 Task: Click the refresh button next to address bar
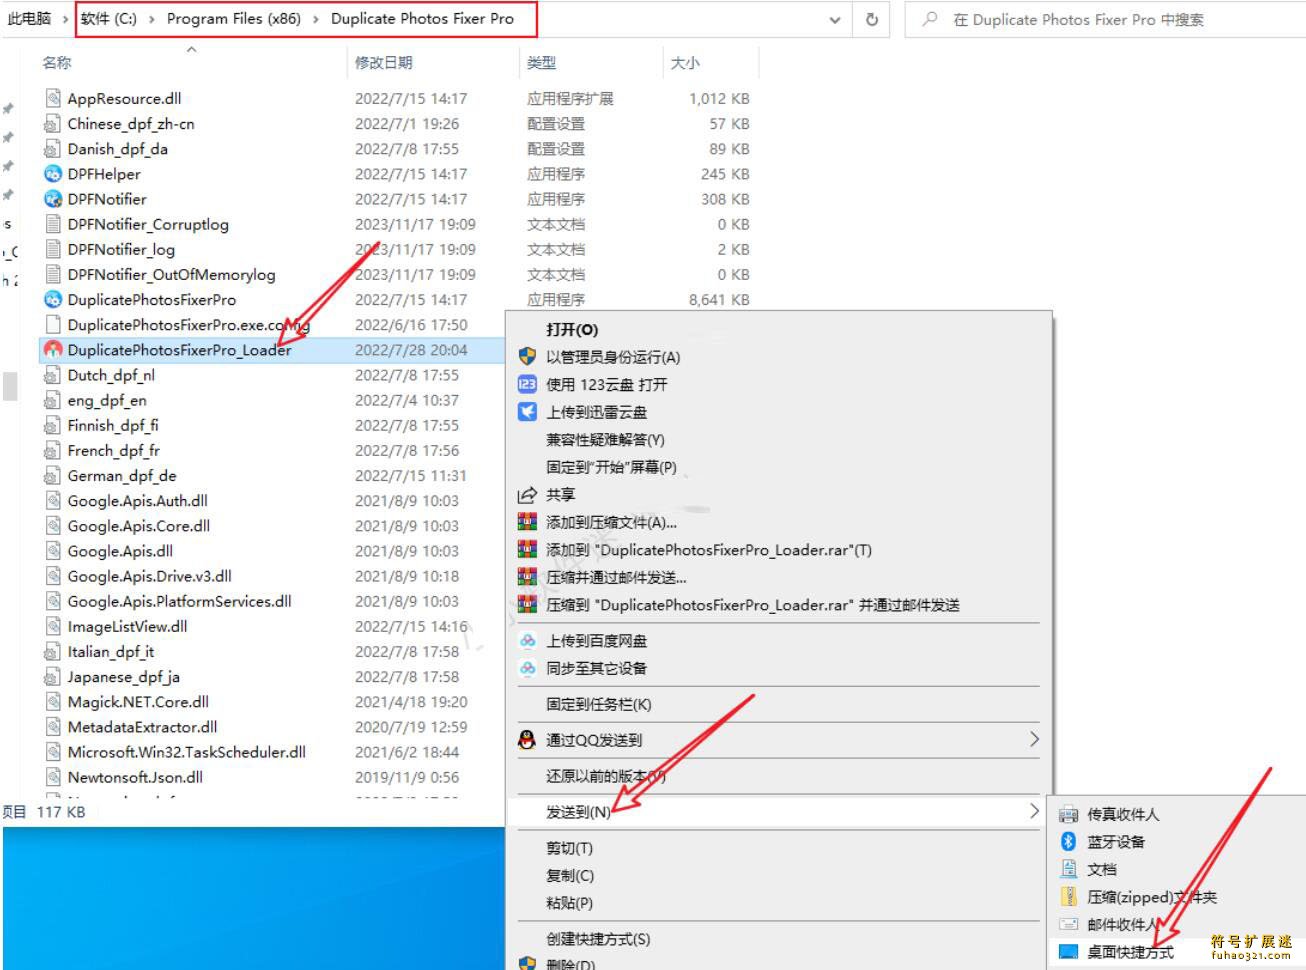point(870,18)
